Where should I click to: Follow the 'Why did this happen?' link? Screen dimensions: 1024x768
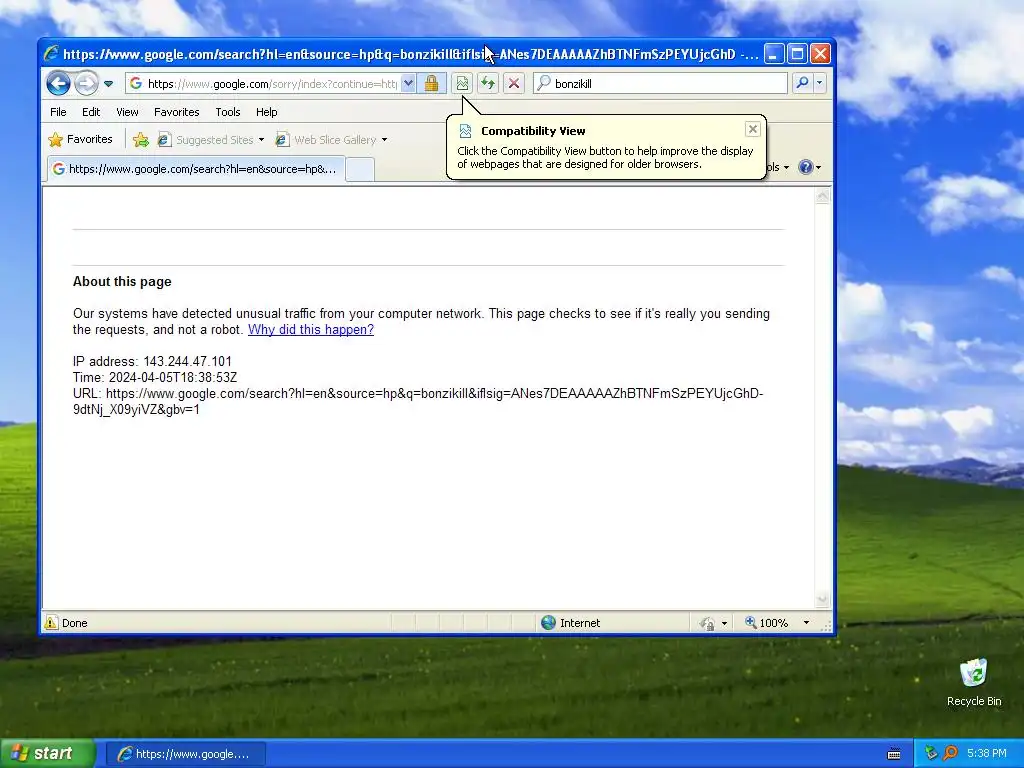[311, 330]
